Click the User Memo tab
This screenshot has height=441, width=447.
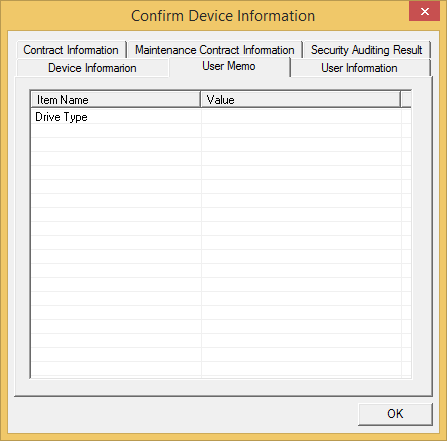click(x=229, y=66)
